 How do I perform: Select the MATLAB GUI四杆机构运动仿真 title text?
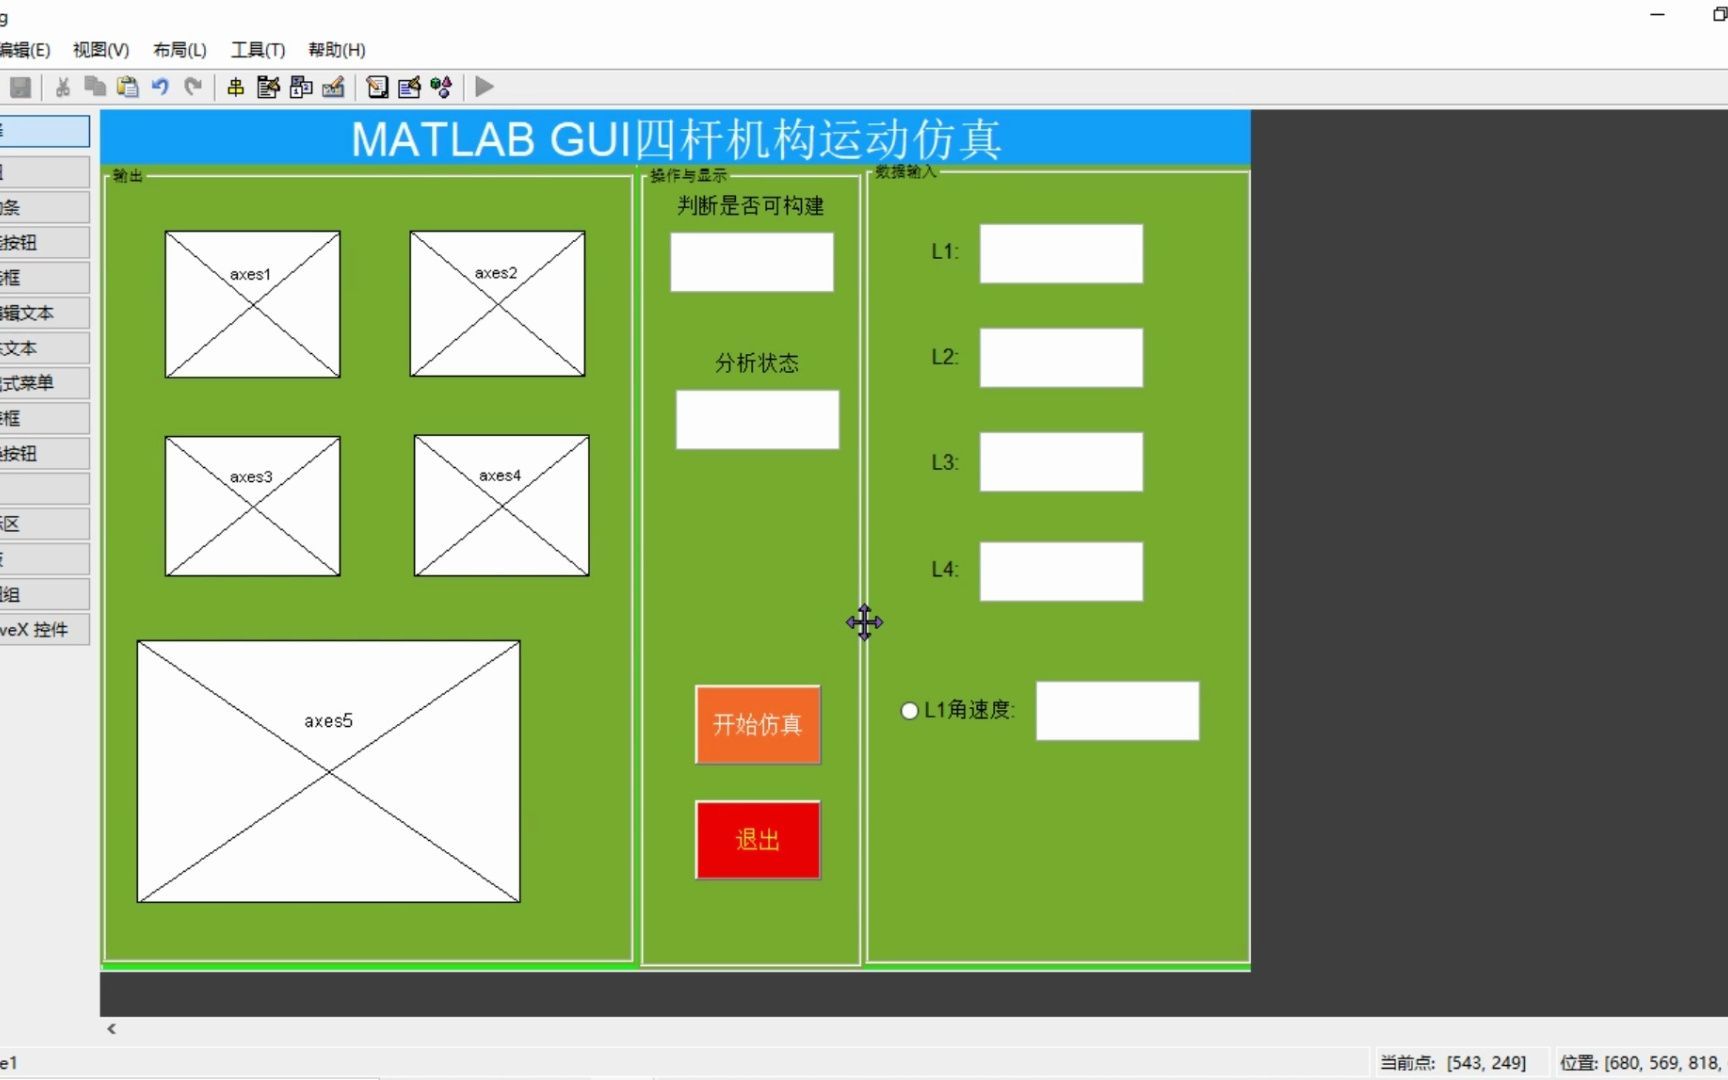click(676, 139)
